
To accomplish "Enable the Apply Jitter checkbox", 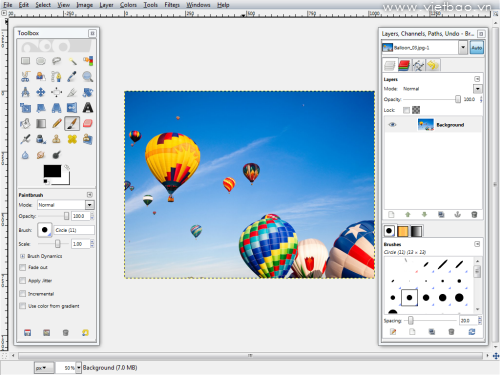I will pyautogui.click(x=23, y=281).
